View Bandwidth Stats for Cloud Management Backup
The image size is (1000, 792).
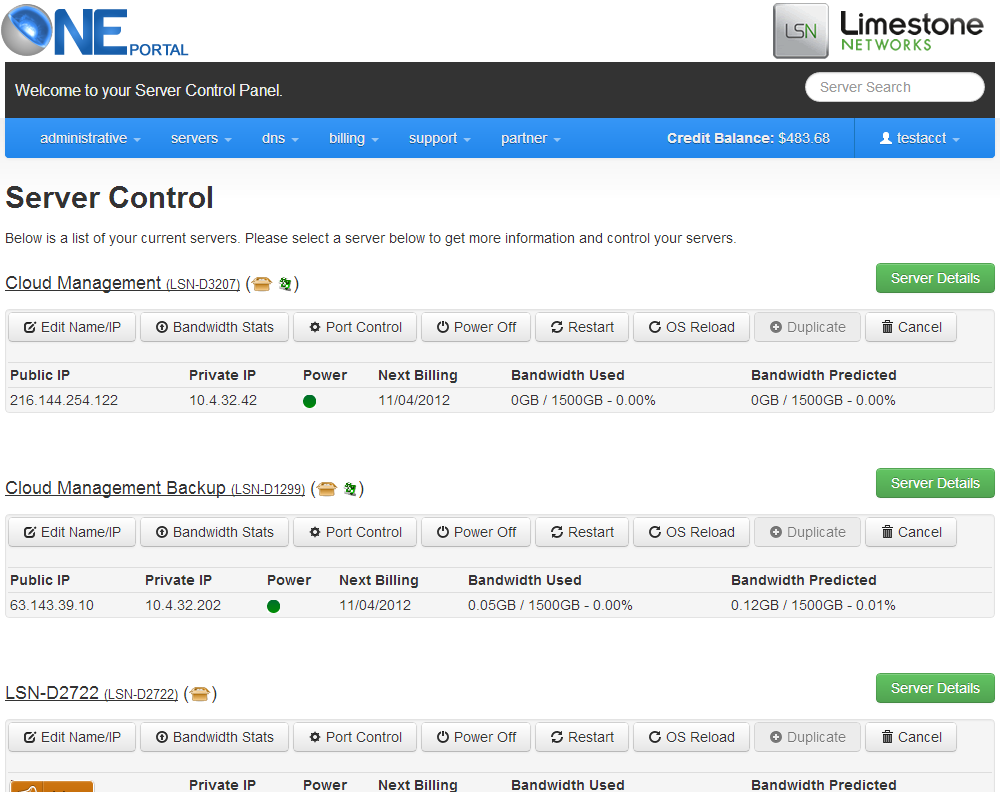pos(214,532)
